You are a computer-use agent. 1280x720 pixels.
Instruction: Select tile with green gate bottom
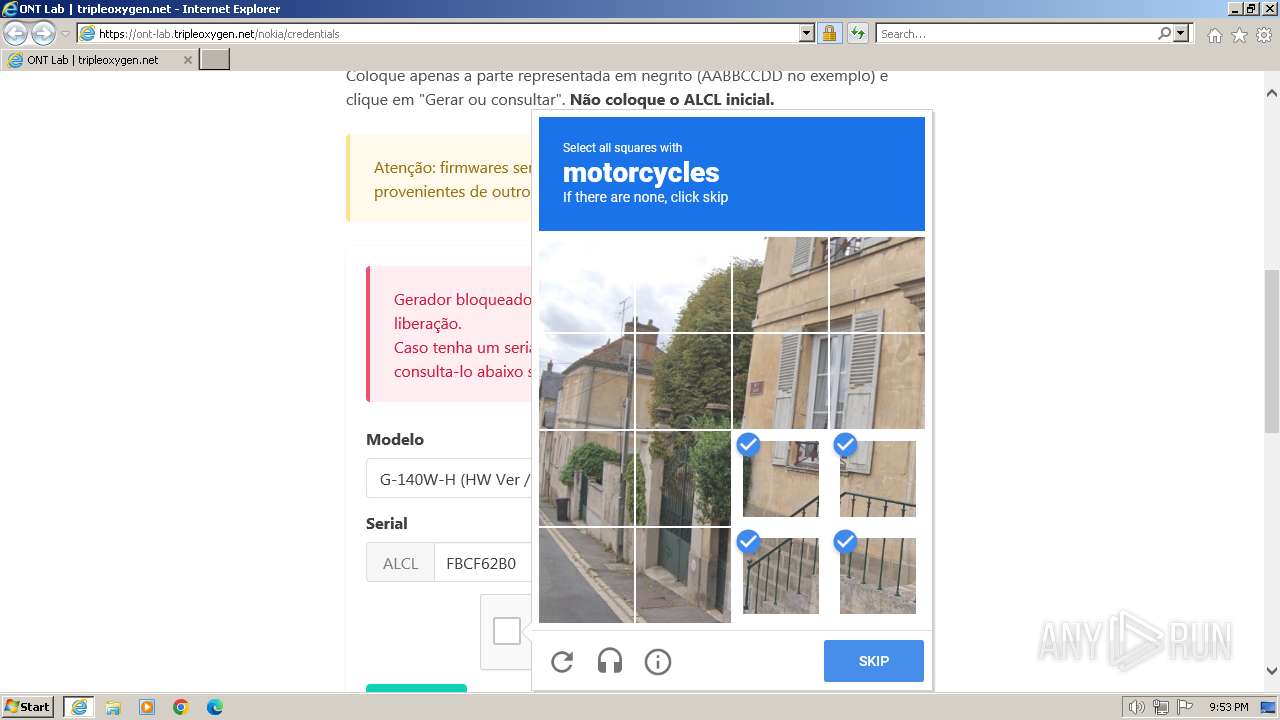pyautogui.click(x=683, y=575)
